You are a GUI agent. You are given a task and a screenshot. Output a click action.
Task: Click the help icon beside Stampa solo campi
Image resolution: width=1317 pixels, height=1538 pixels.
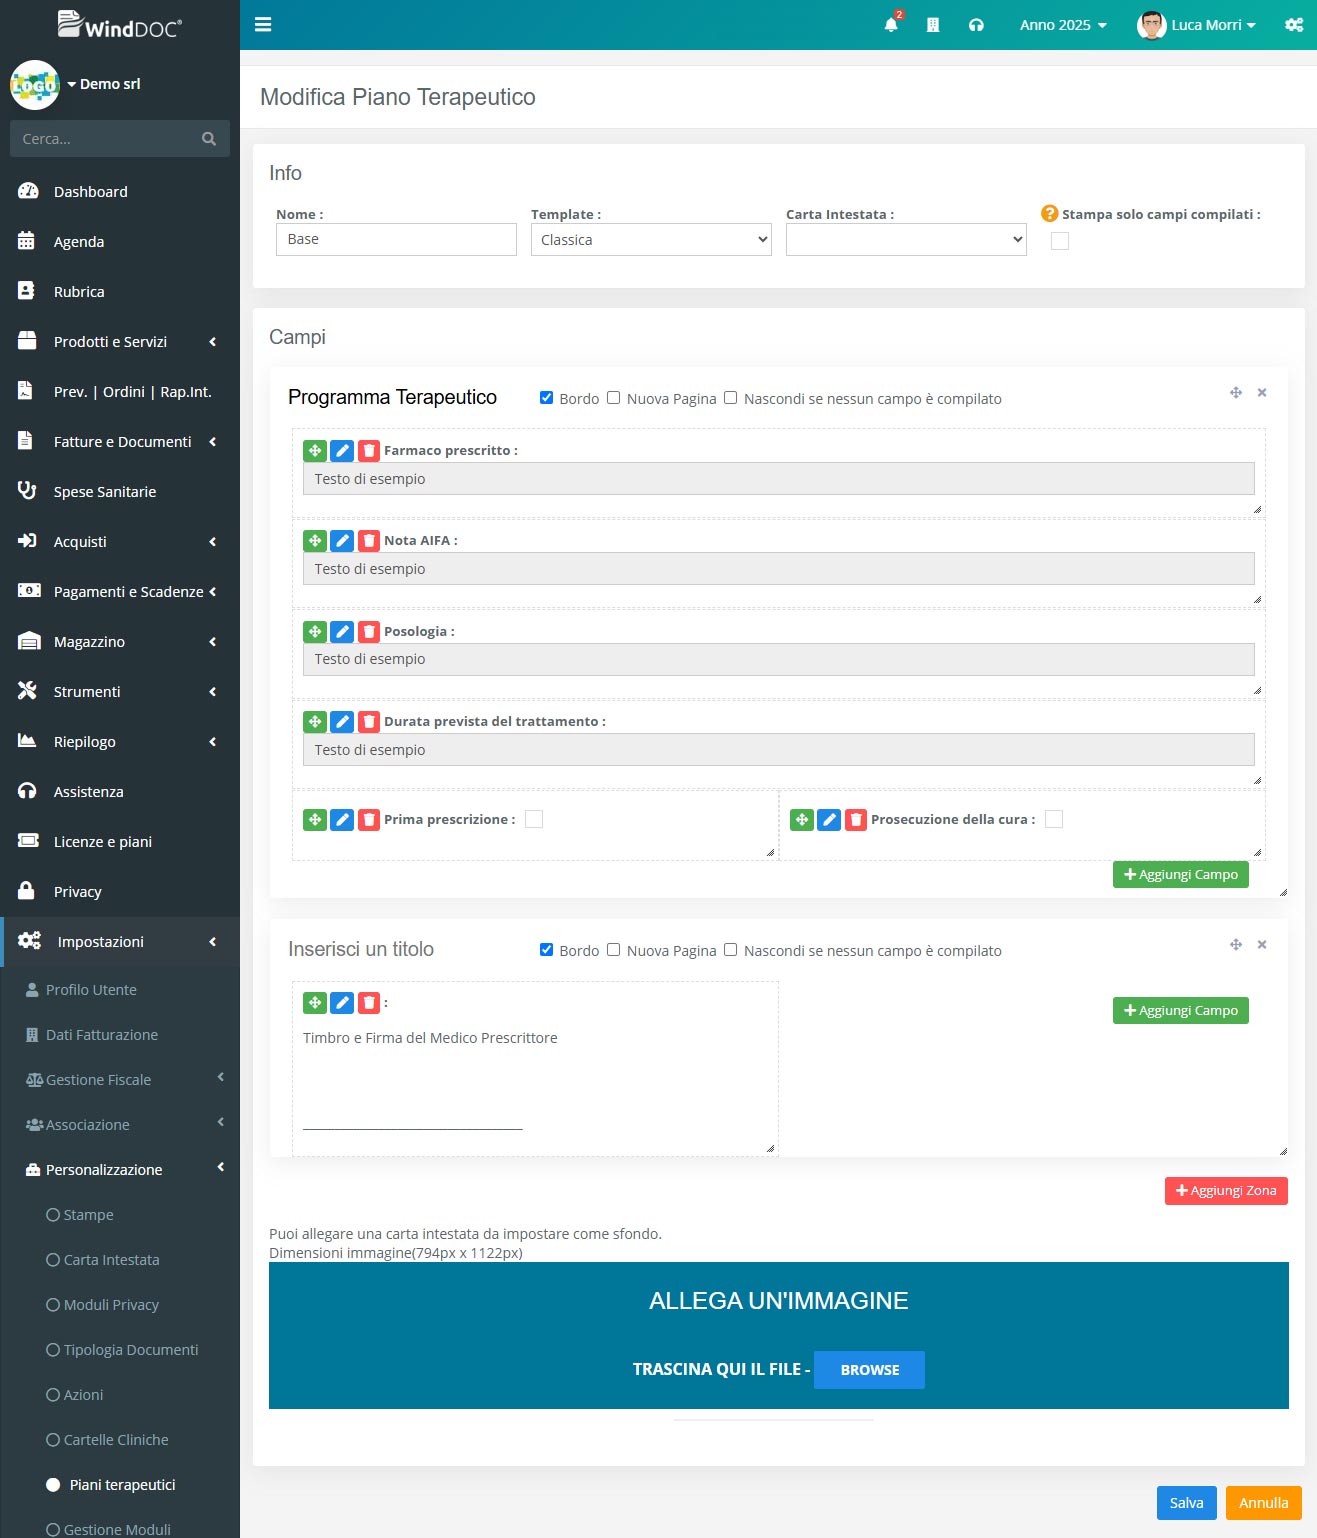point(1049,213)
